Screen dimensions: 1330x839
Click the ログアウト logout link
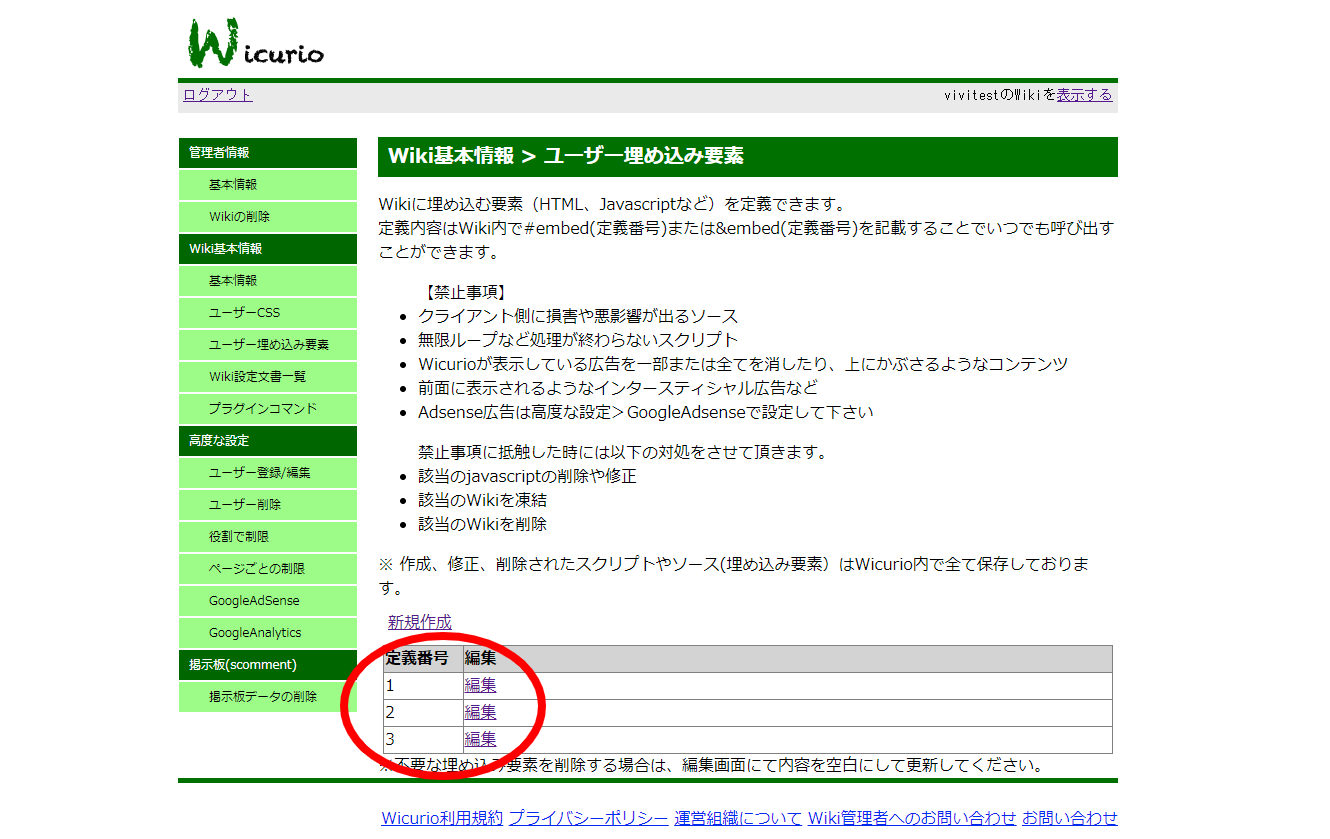point(218,95)
